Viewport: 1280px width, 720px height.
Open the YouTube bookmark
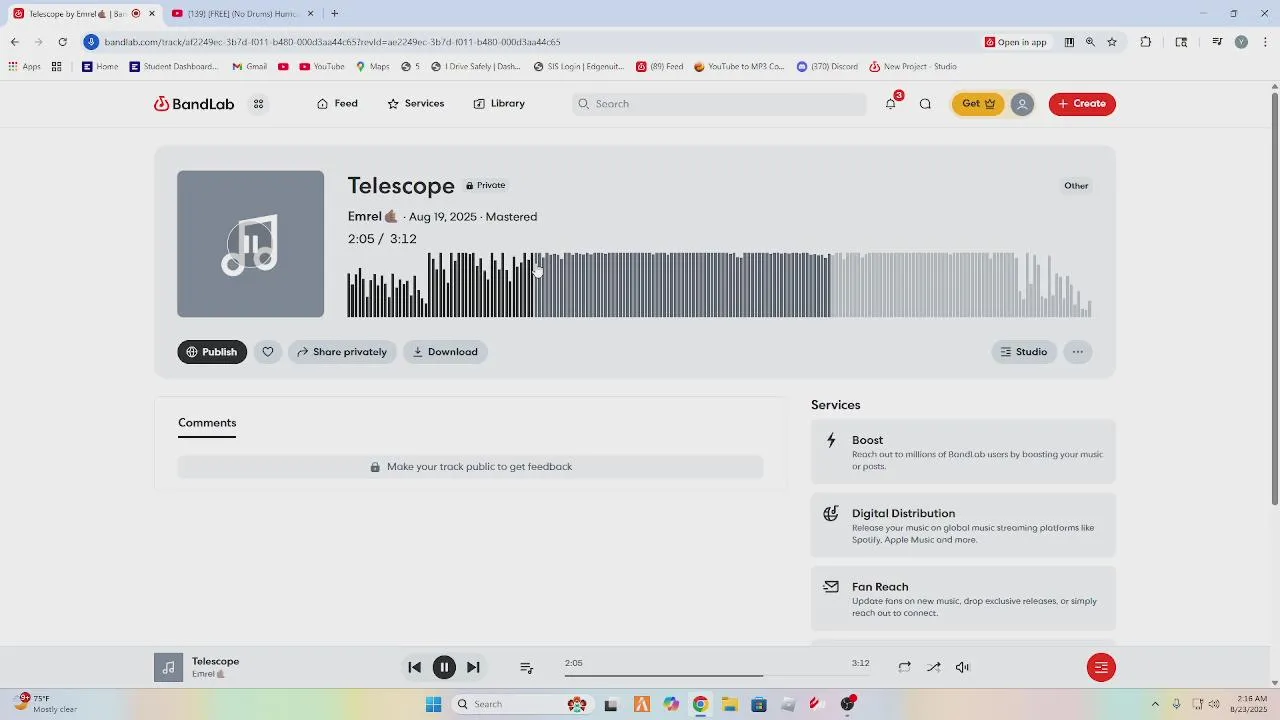[321, 67]
